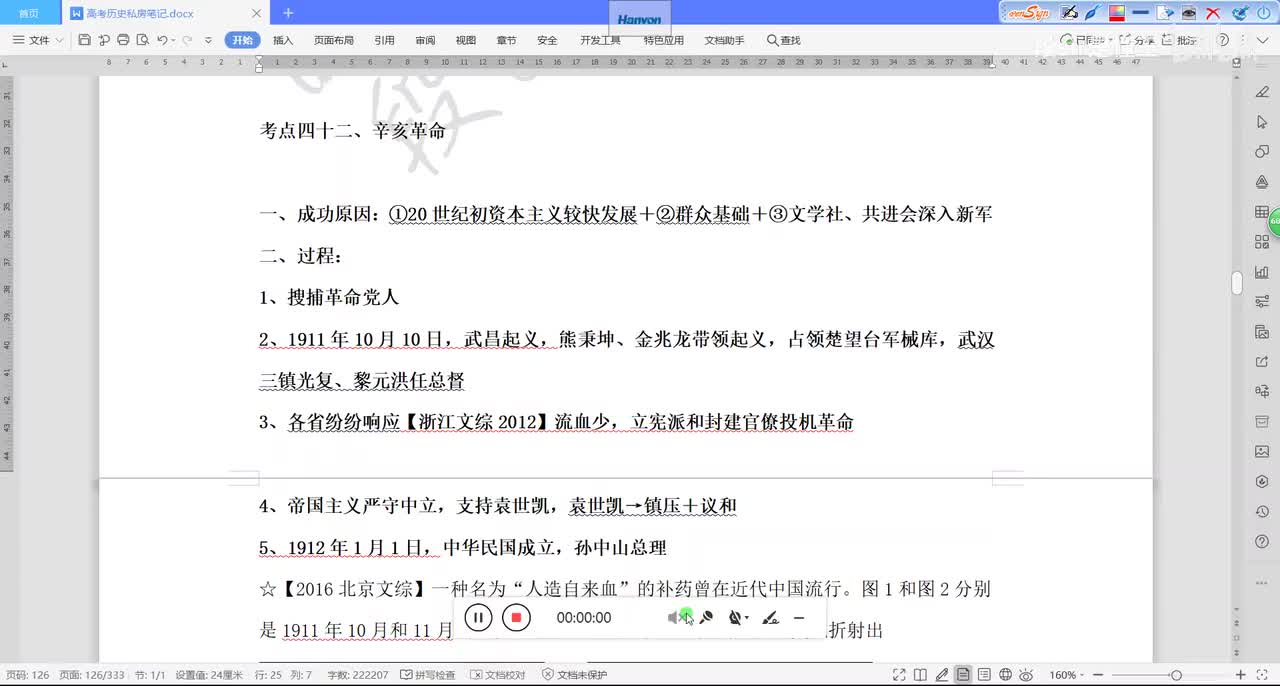Click the zoom out minus button
The image size is (1280, 686).
coord(1098,675)
